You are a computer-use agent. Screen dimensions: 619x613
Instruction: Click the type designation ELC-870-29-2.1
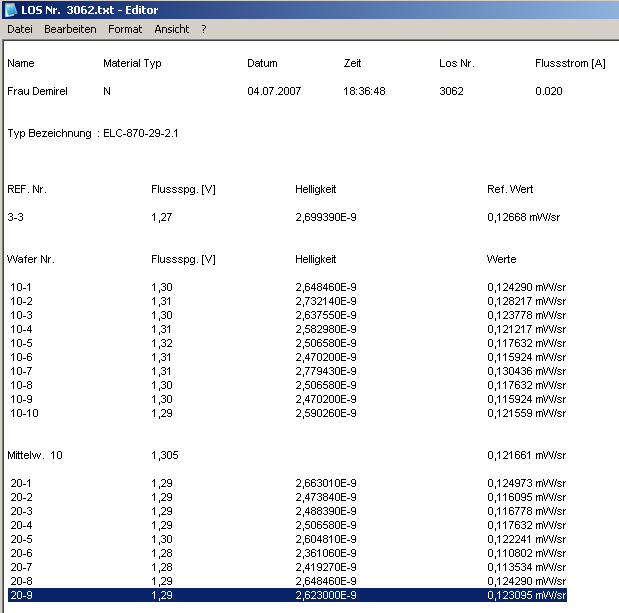click(141, 133)
